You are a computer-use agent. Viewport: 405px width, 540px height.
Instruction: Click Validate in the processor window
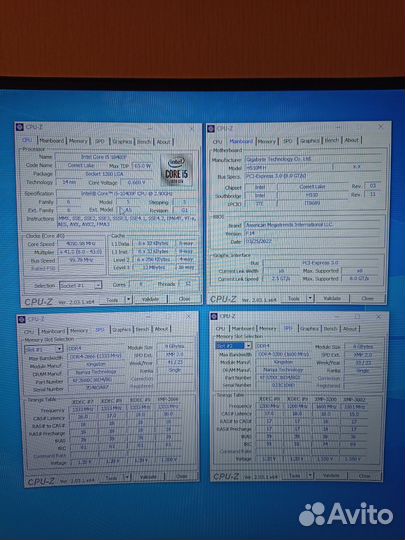(150, 299)
